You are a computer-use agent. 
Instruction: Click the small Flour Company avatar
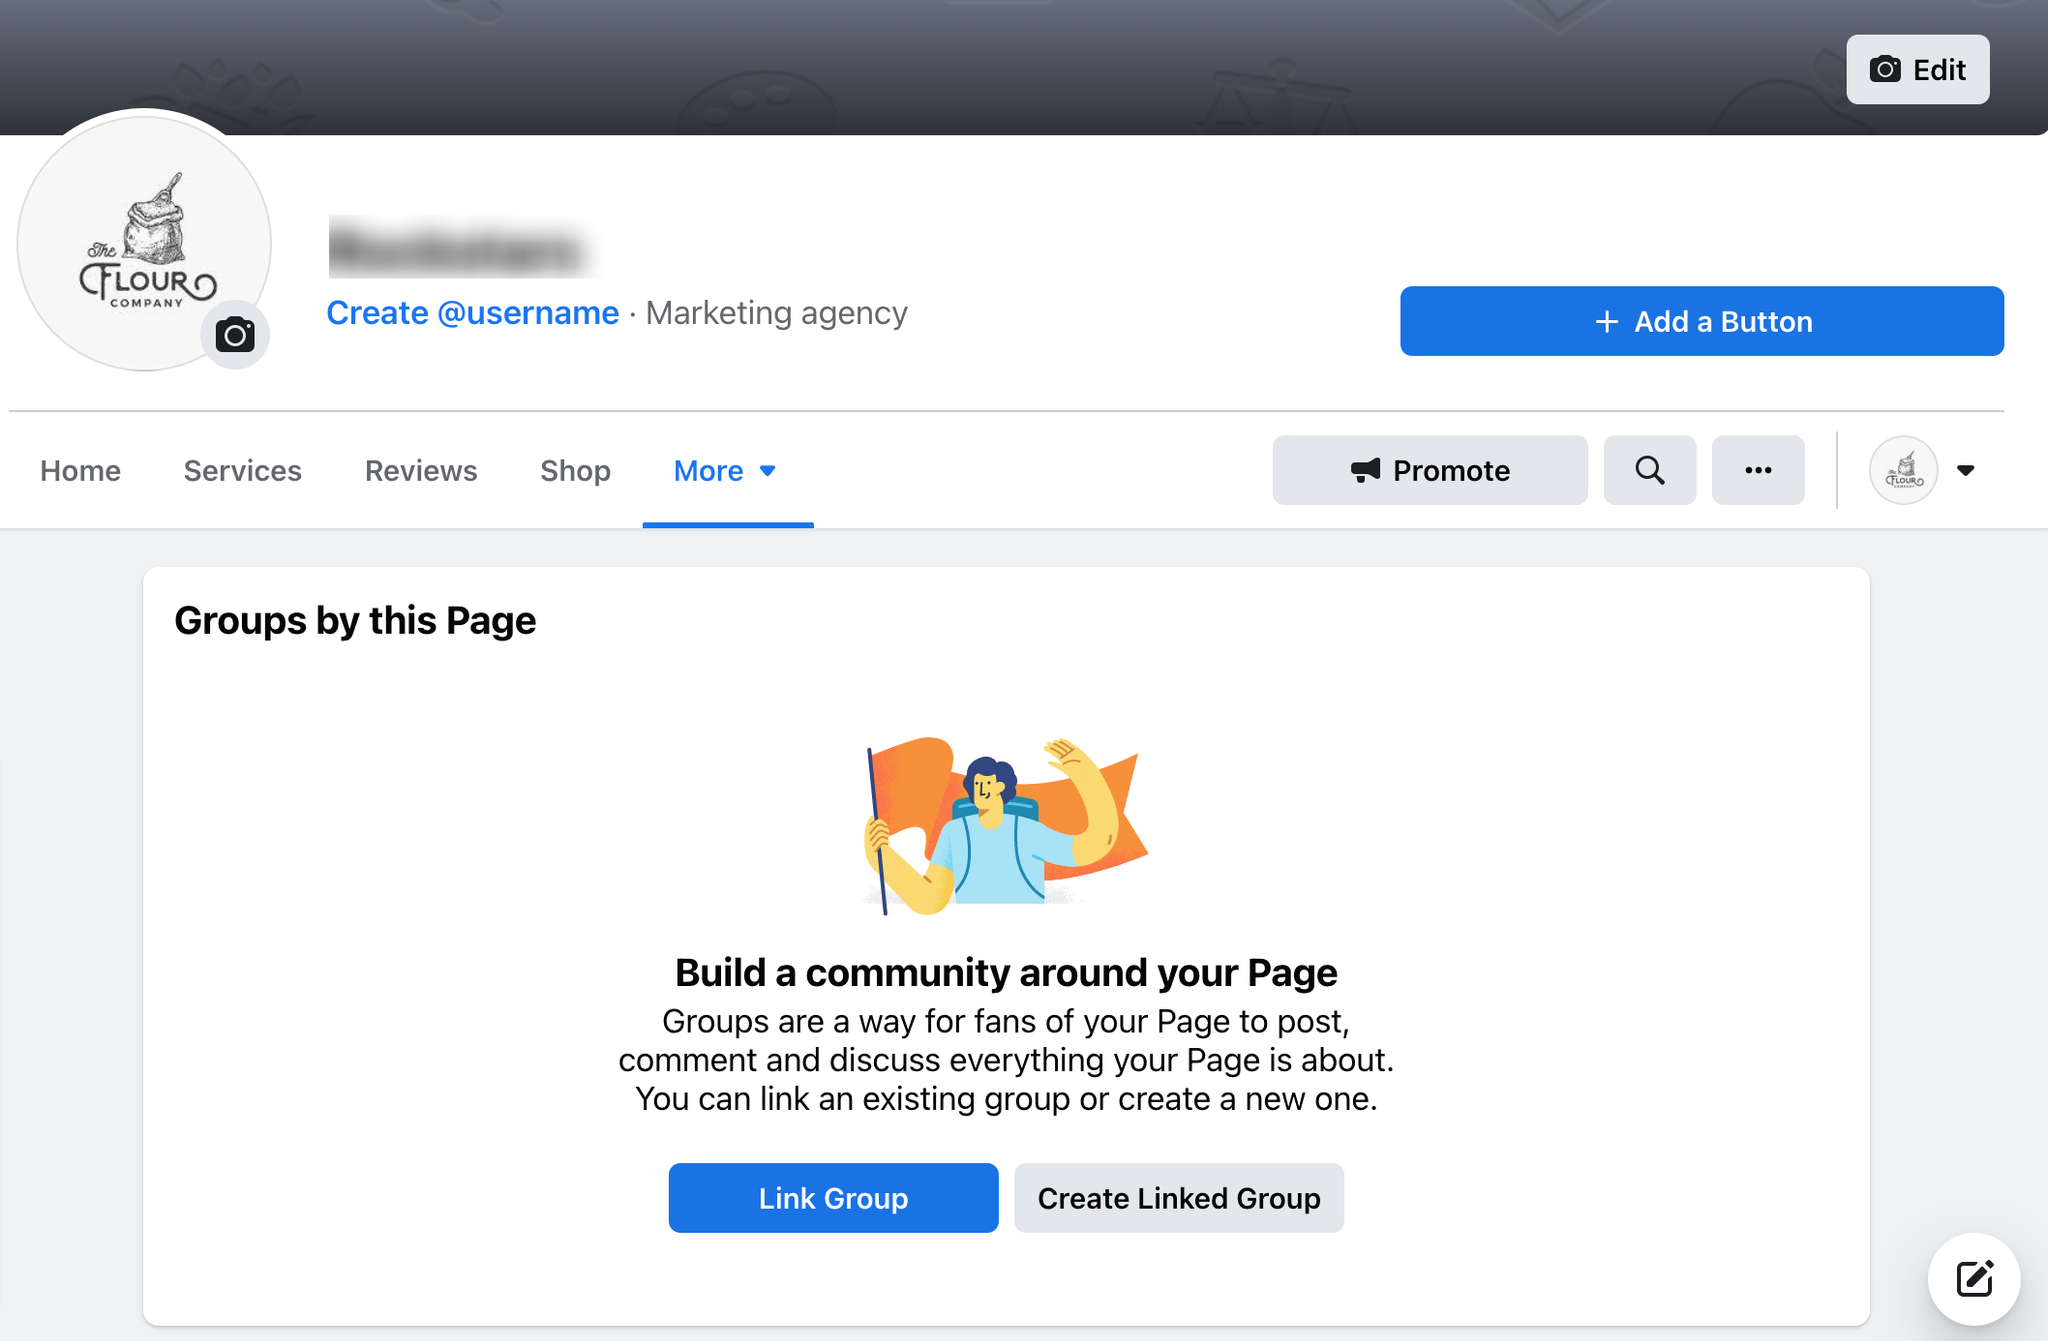[1903, 470]
